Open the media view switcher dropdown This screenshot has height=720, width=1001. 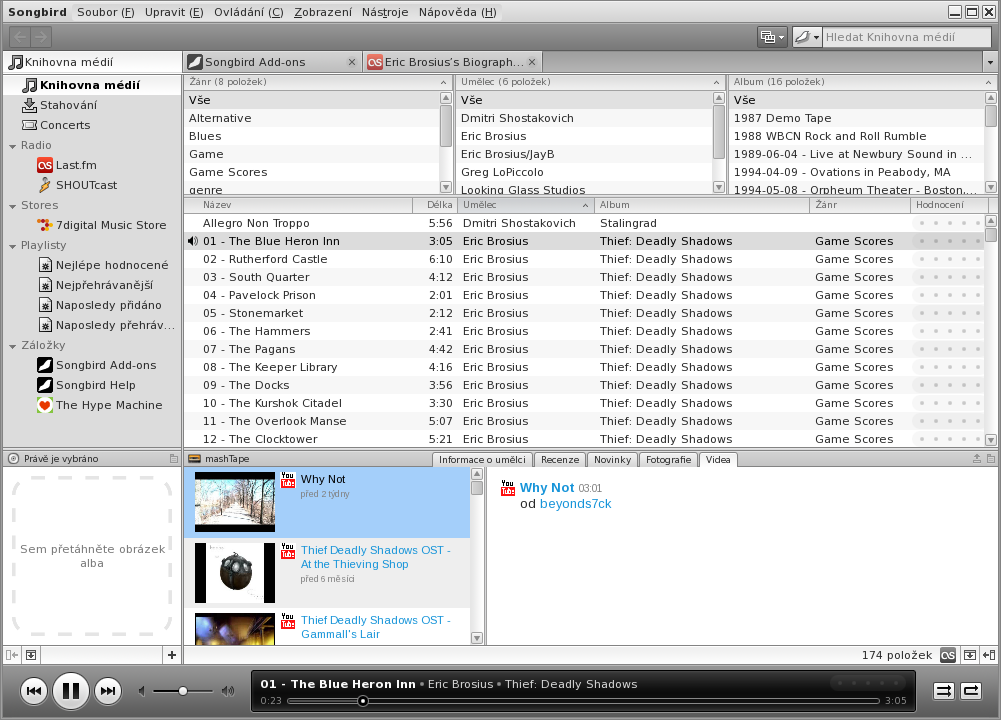[x=772, y=37]
